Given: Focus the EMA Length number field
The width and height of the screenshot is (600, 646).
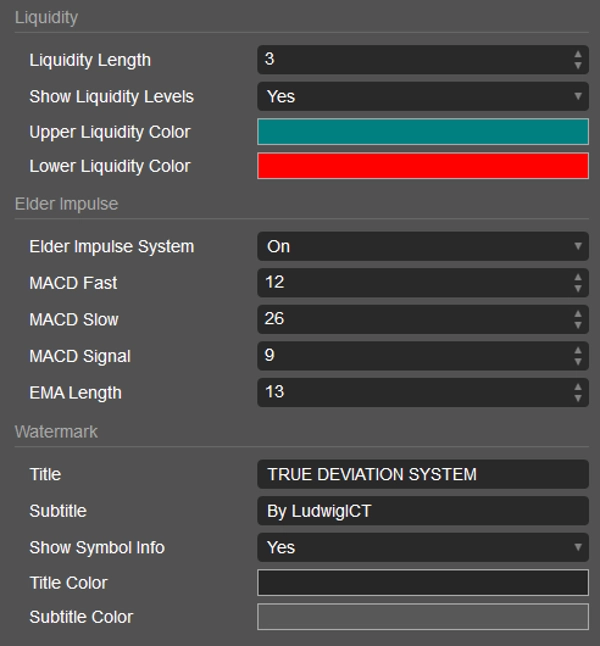Looking at the screenshot, I should (x=410, y=392).
